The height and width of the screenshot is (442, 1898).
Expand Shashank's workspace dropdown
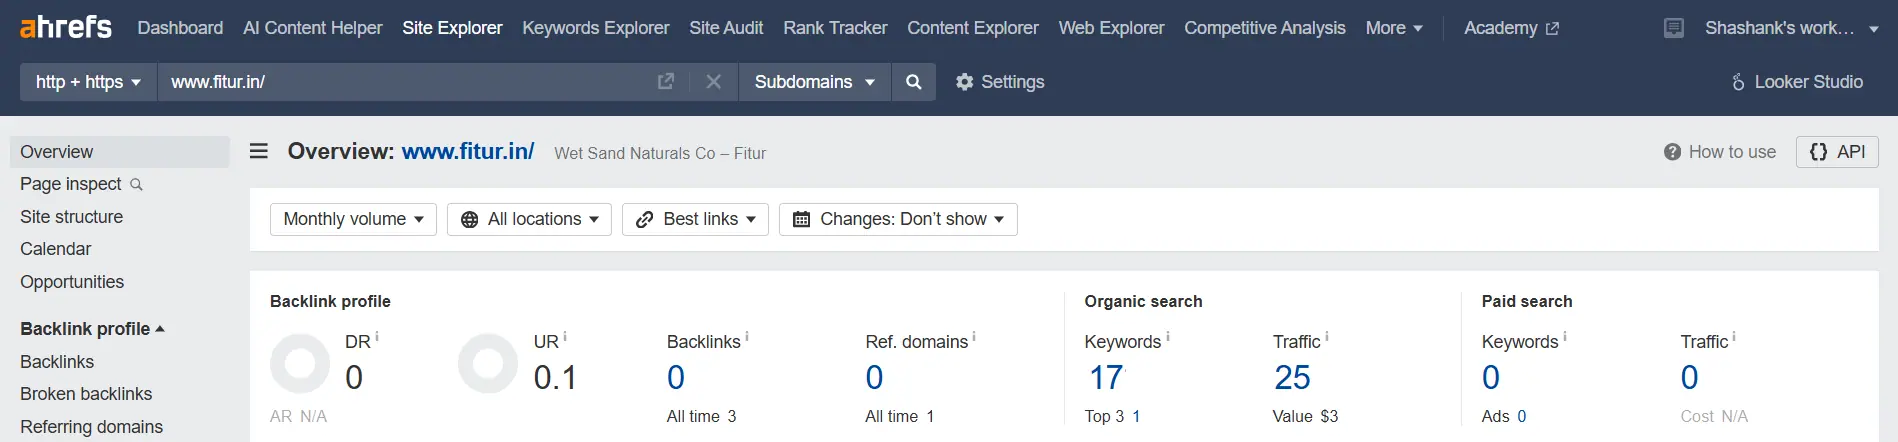pyautogui.click(x=1791, y=28)
